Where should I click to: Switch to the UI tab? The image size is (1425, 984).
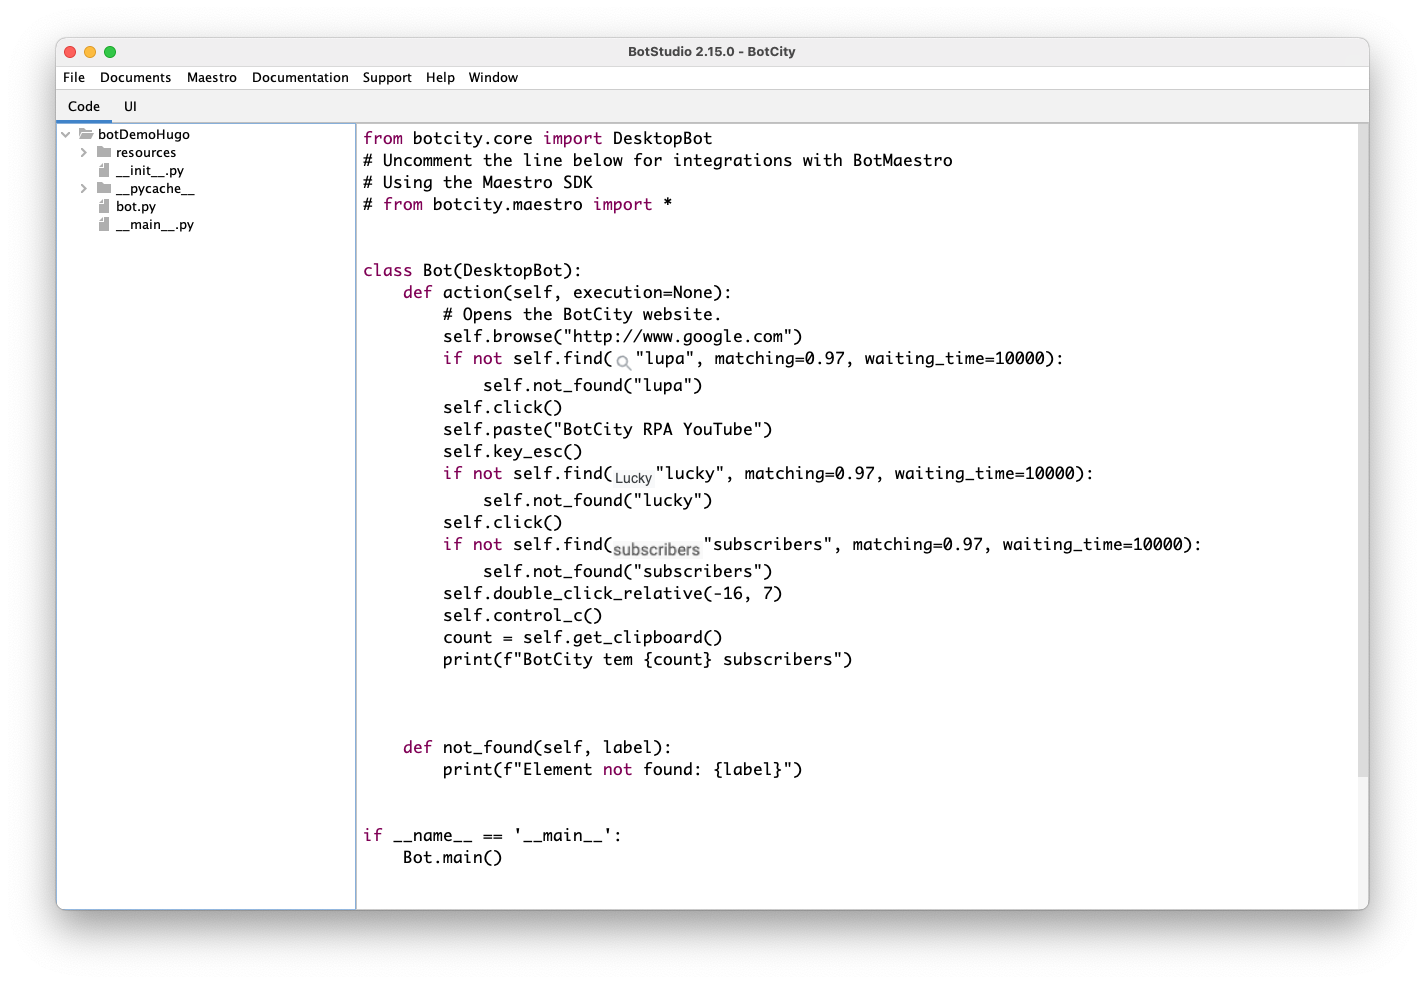(130, 105)
